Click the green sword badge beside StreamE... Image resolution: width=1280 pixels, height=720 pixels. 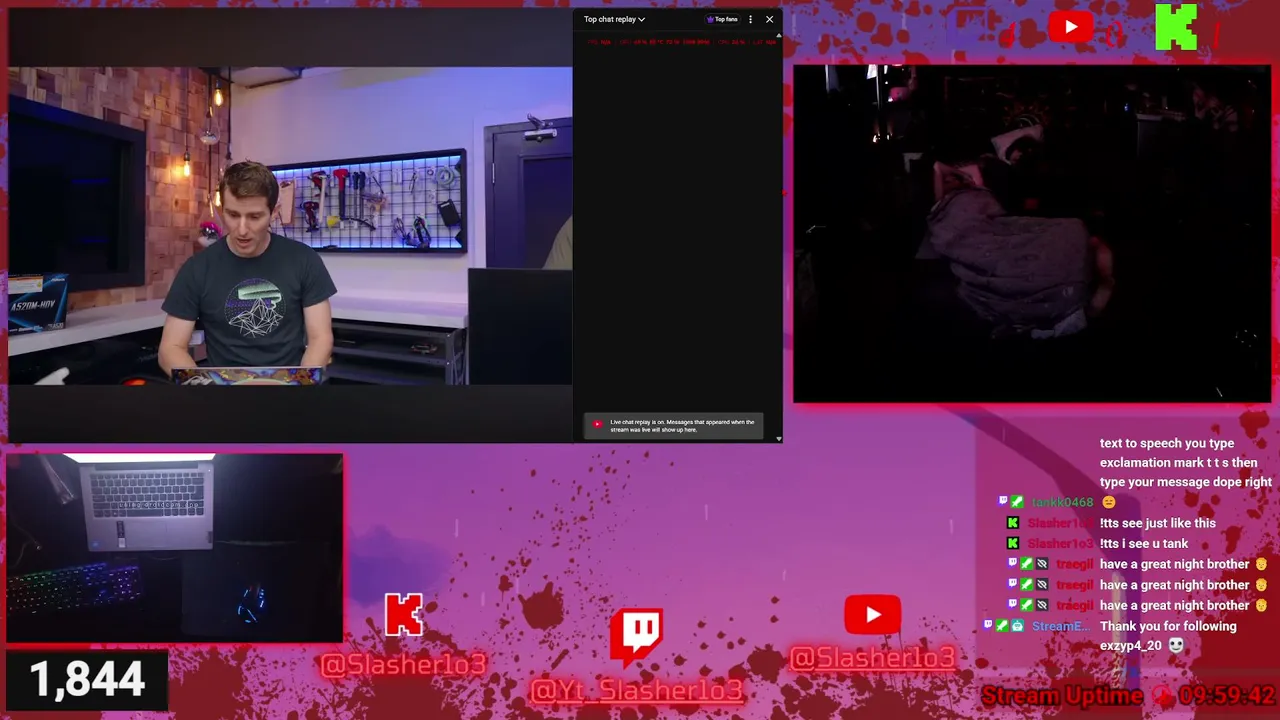[x=1002, y=626]
